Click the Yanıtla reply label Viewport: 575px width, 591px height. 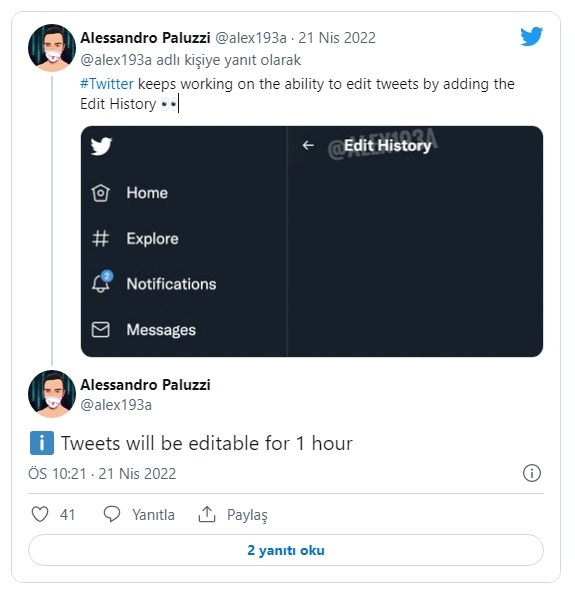tap(153, 514)
